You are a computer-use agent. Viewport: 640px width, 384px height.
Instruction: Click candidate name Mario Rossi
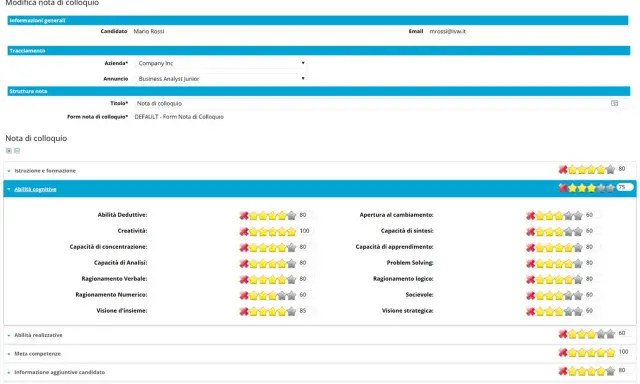(149, 31)
